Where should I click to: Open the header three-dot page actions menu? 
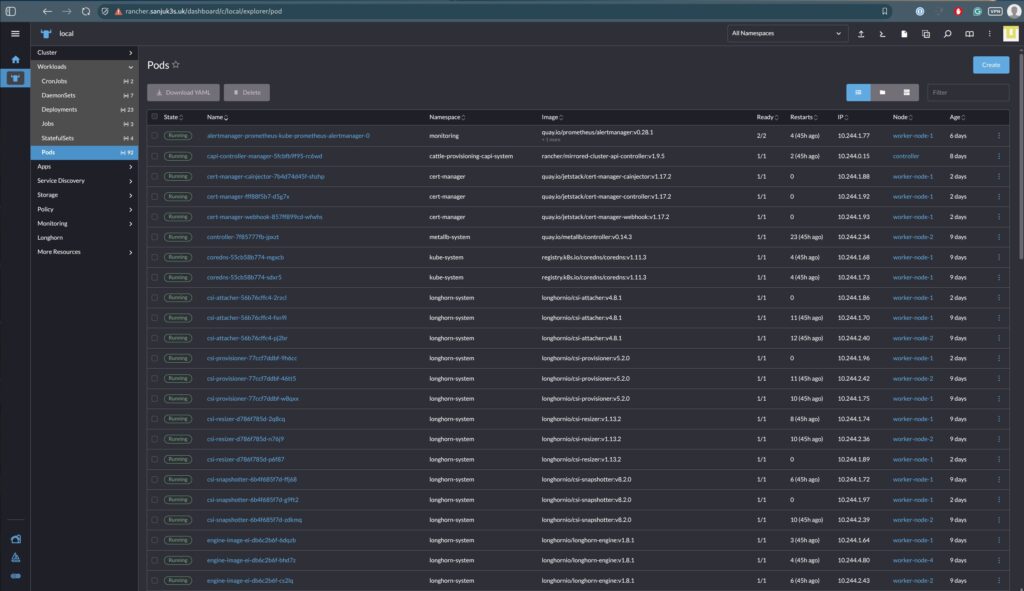coord(989,33)
